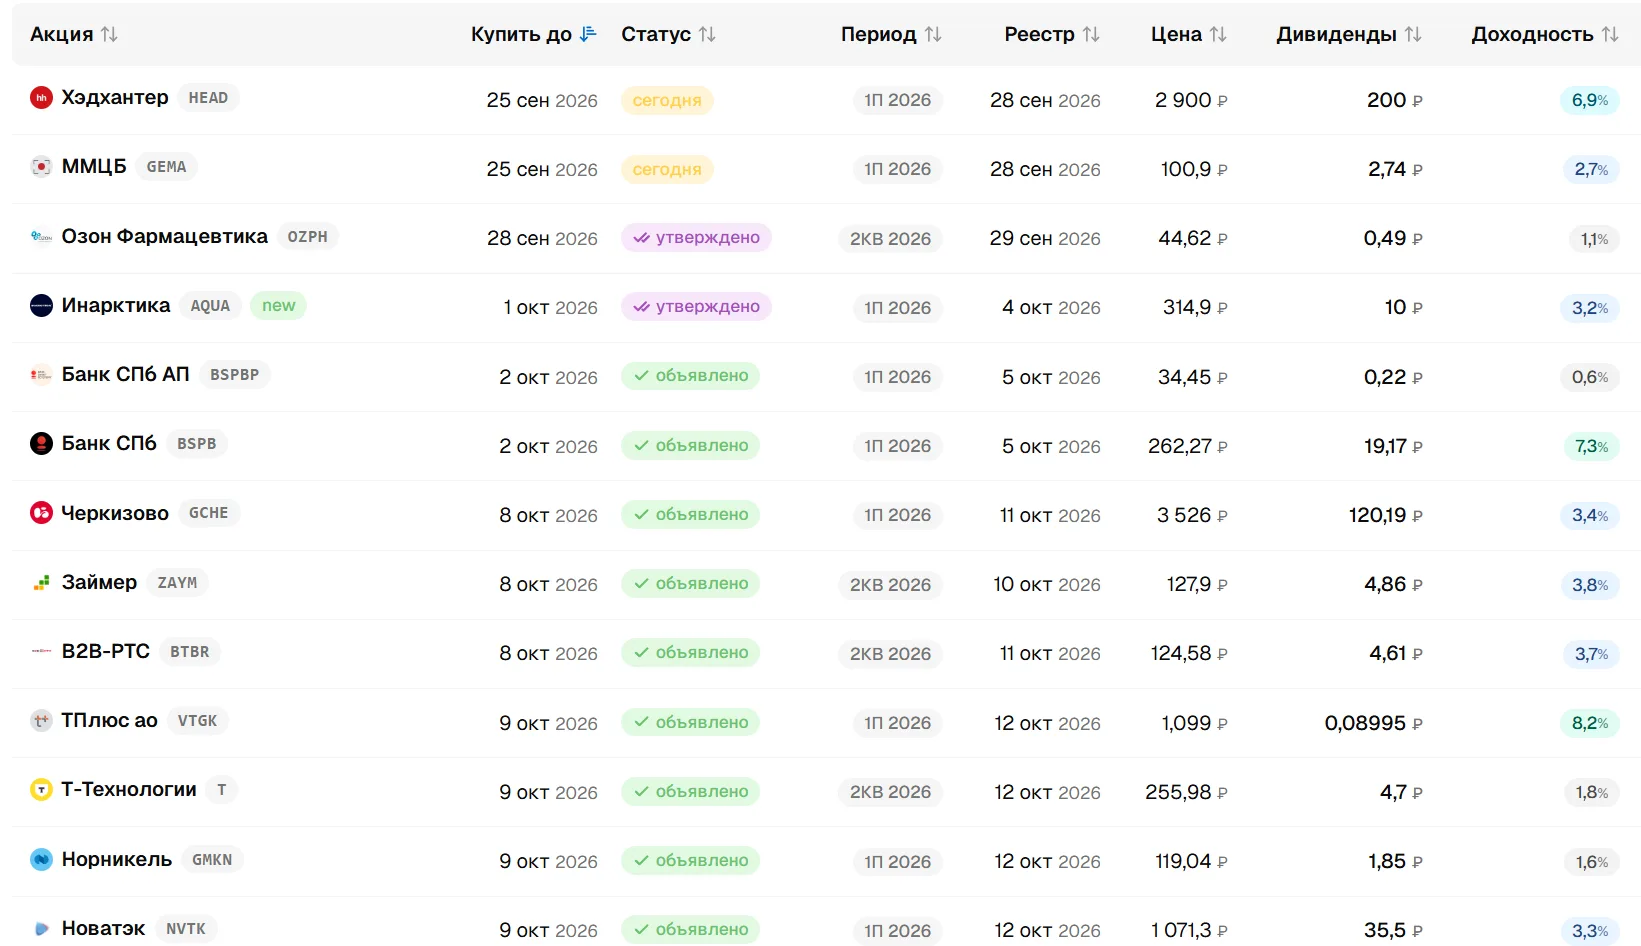Viewport: 1641px width, 946px height.
Task: Click the Норникель blue logo
Action: pos(41,860)
